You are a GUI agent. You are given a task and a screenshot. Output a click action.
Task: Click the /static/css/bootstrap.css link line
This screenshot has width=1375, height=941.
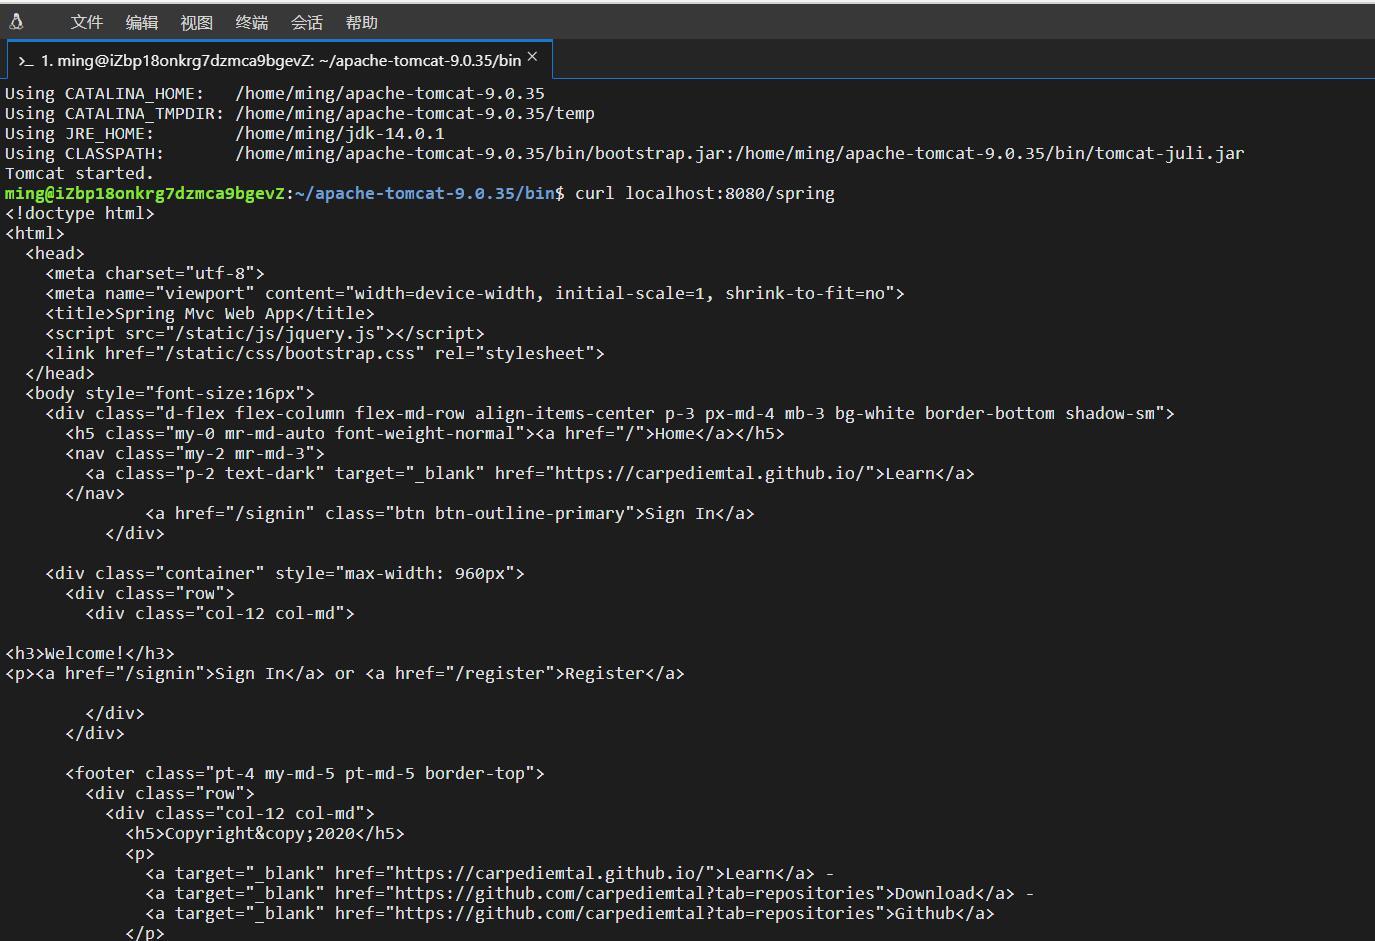click(x=325, y=353)
